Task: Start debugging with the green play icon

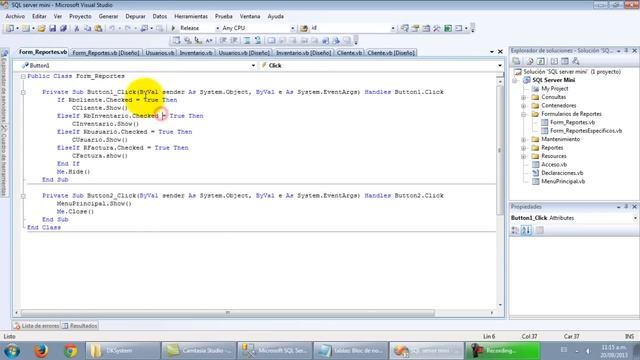Action: (x=173, y=28)
